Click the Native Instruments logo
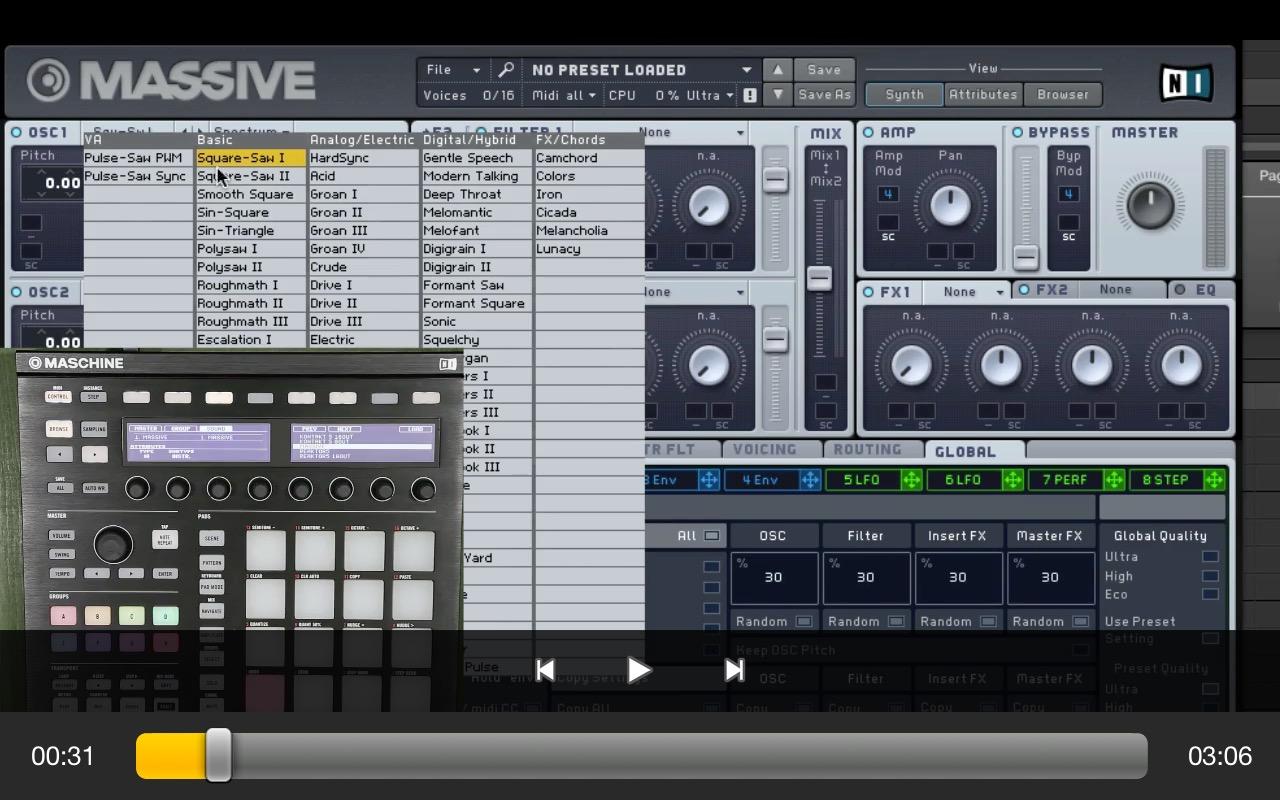The width and height of the screenshot is (1280, 800). [1186, 83]
